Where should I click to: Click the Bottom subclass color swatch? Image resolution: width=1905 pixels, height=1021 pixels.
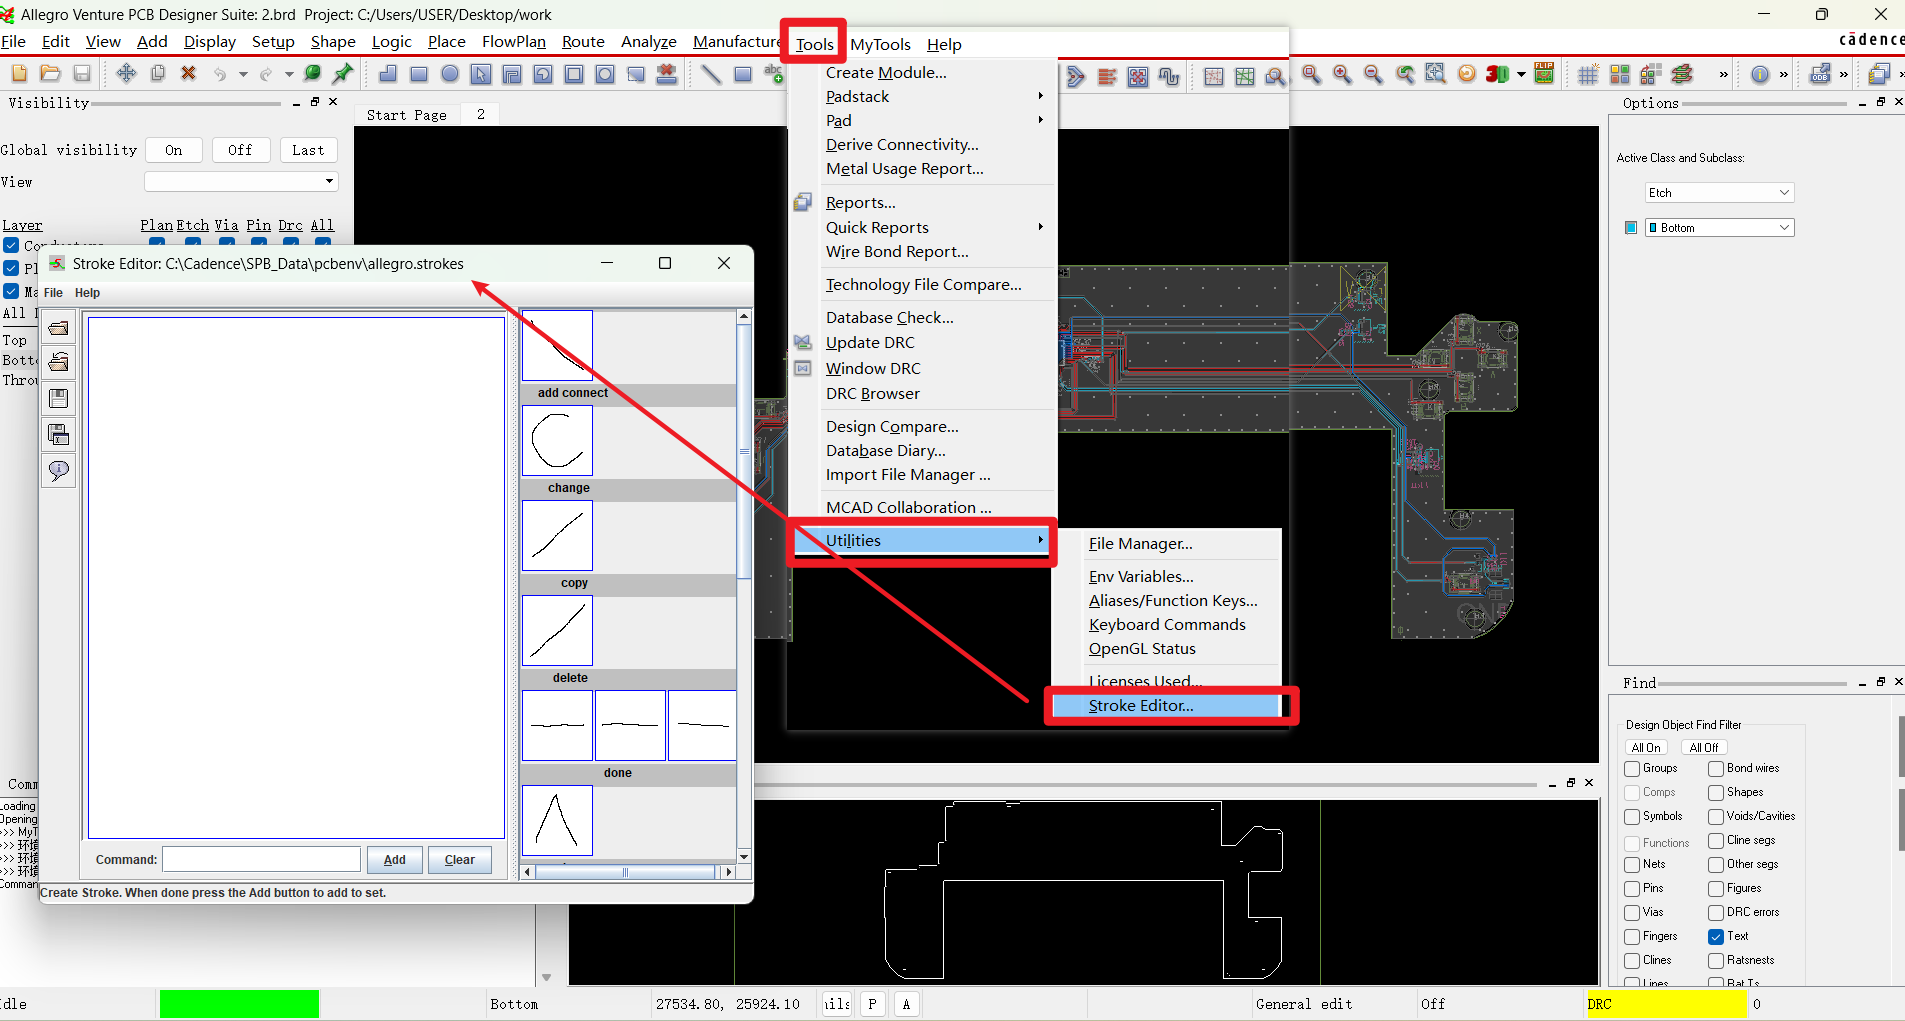[x=1631, y=228]
